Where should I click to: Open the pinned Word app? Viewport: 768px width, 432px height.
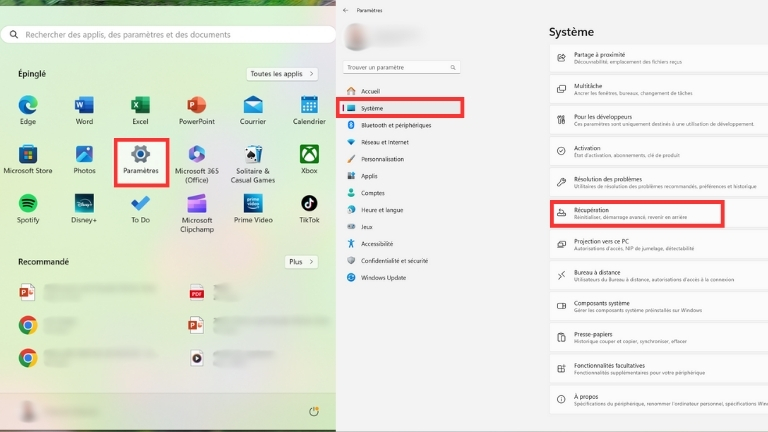tap(84, 104)
